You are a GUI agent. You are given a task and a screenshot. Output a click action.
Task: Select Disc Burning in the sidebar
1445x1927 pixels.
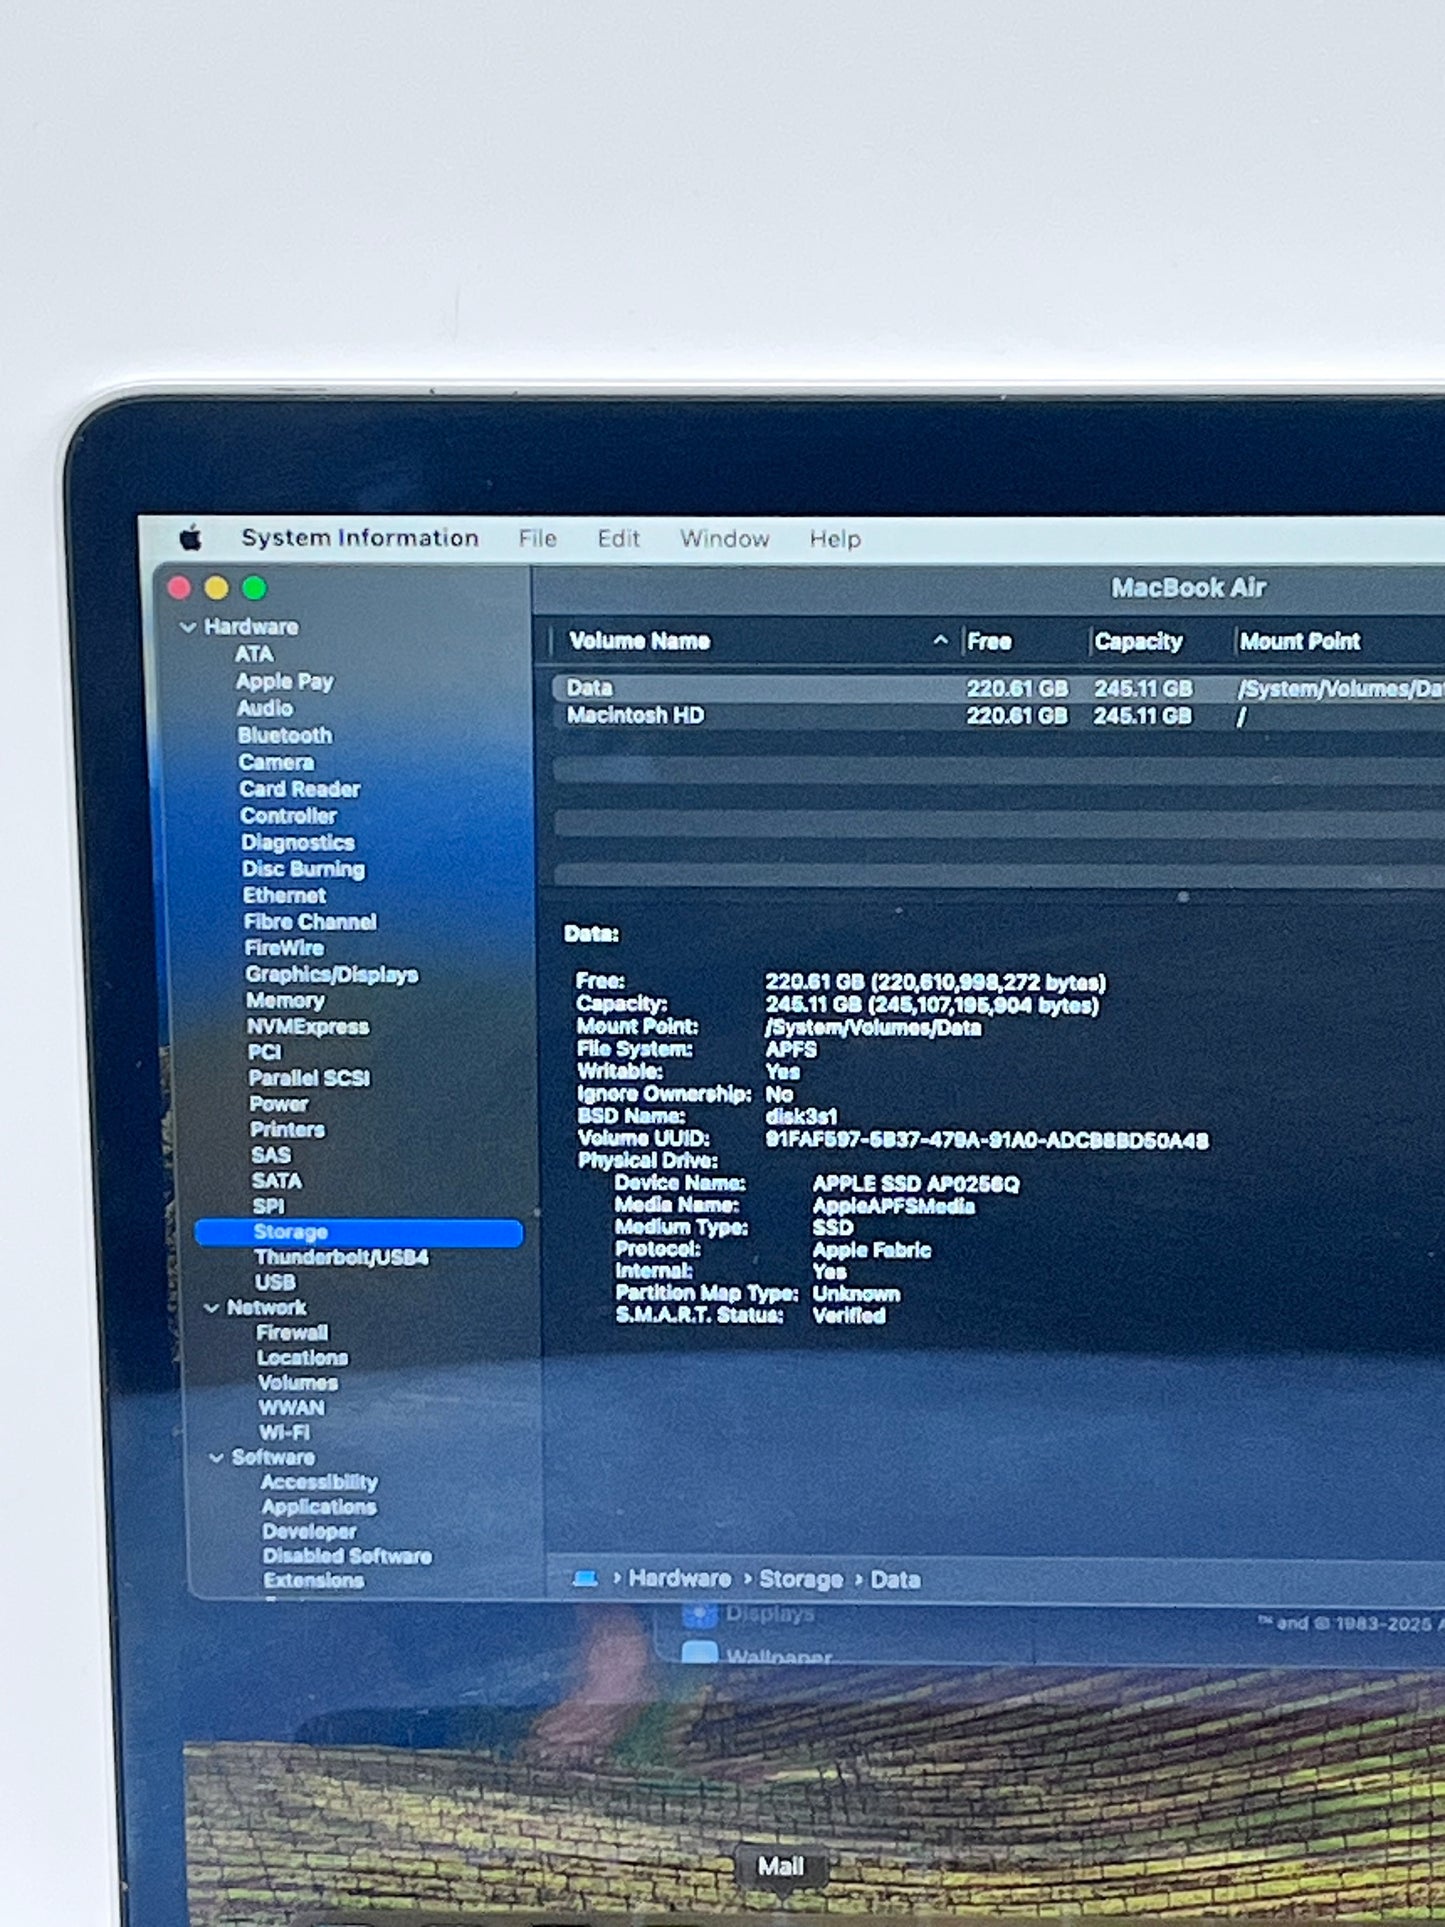click(303, 869)
